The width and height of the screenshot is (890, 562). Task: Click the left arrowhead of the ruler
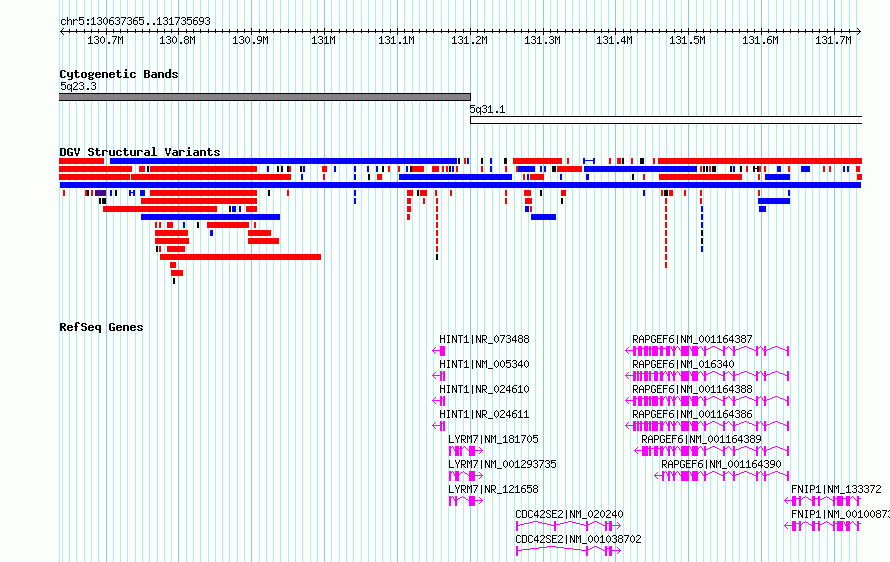[x=62, y=32]
